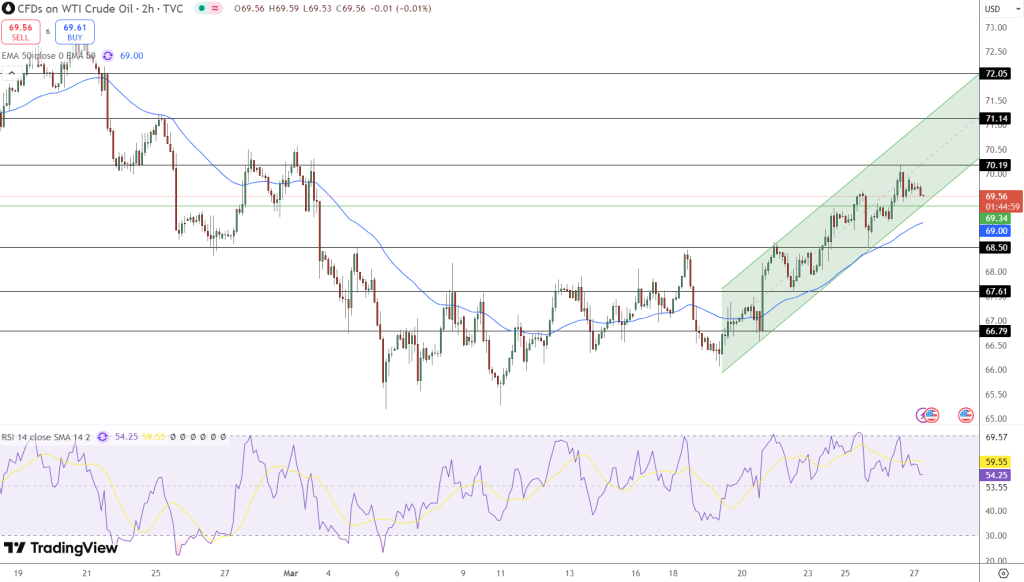This screenshot has height=582, width=1024.
Task: Click the 65.00 price scale label
Action: [996, 418]
